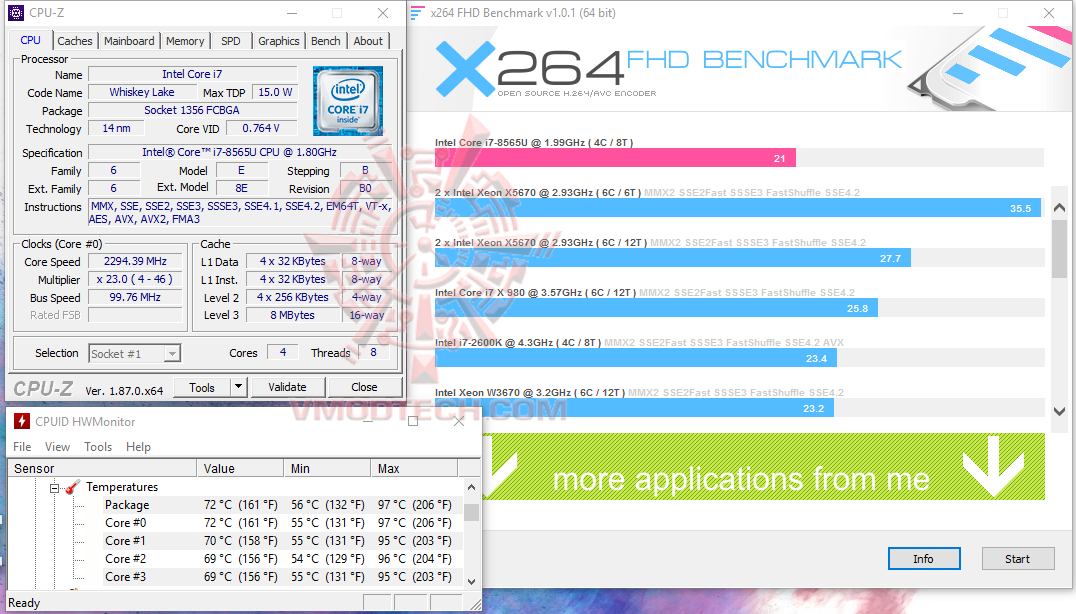Click the Core i7 X 980 bar showing 25.8
This screenshot has width=1076, height=614.
[656, 308]
